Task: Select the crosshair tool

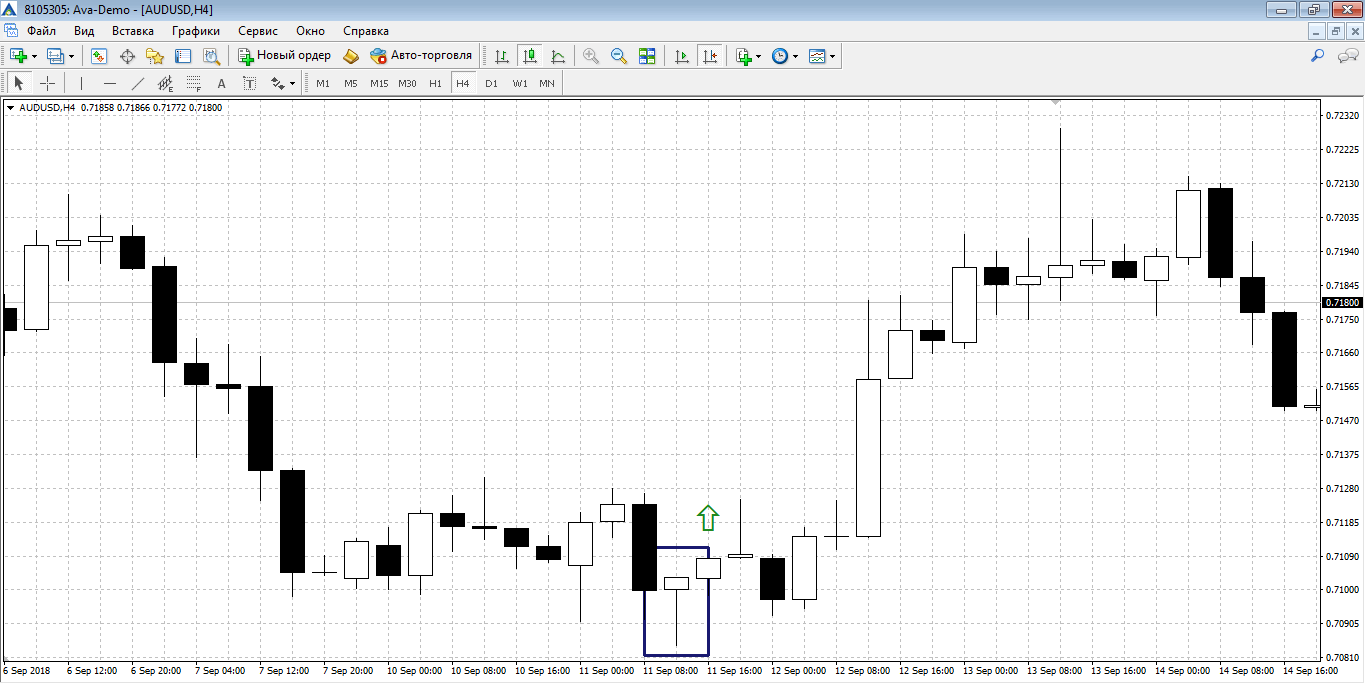Action: point(47,83)
